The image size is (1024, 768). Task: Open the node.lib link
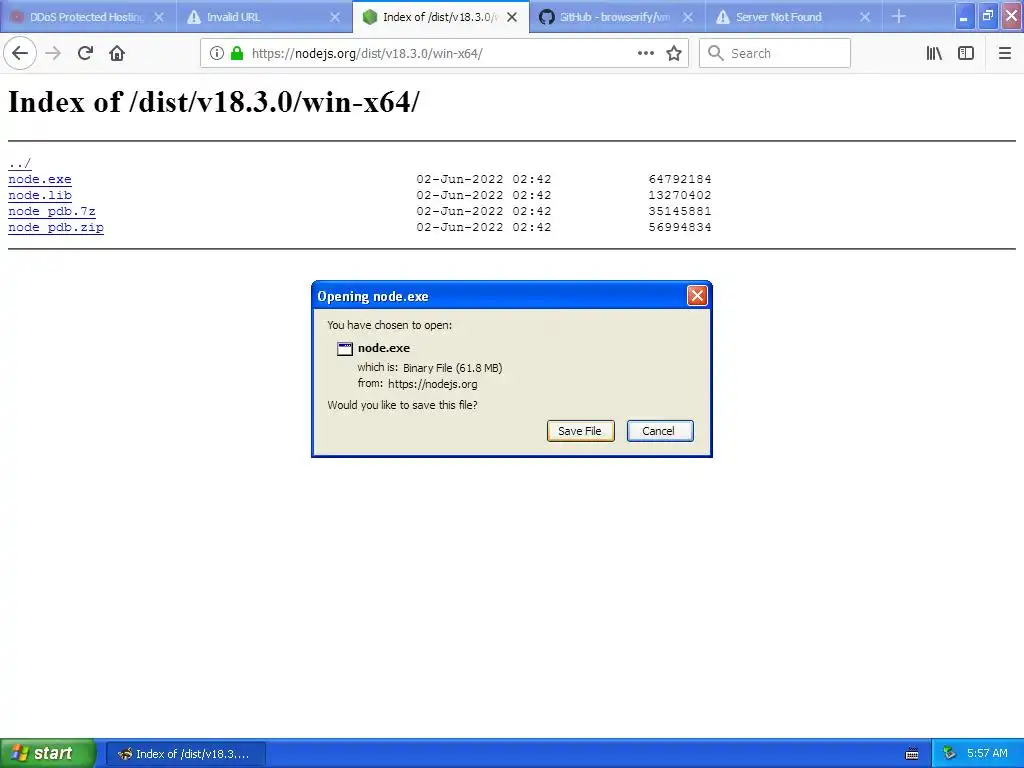pos(40,195)
